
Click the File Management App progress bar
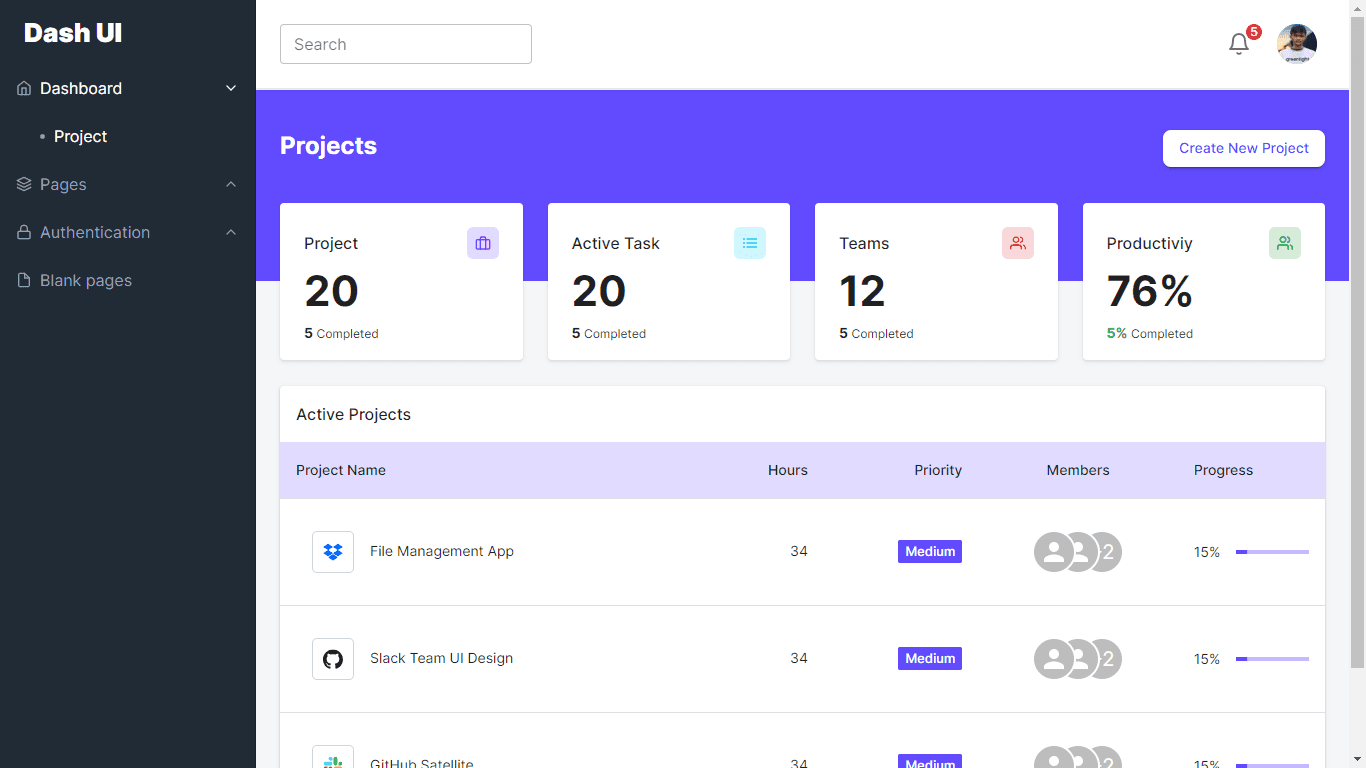click(1272, 552)
